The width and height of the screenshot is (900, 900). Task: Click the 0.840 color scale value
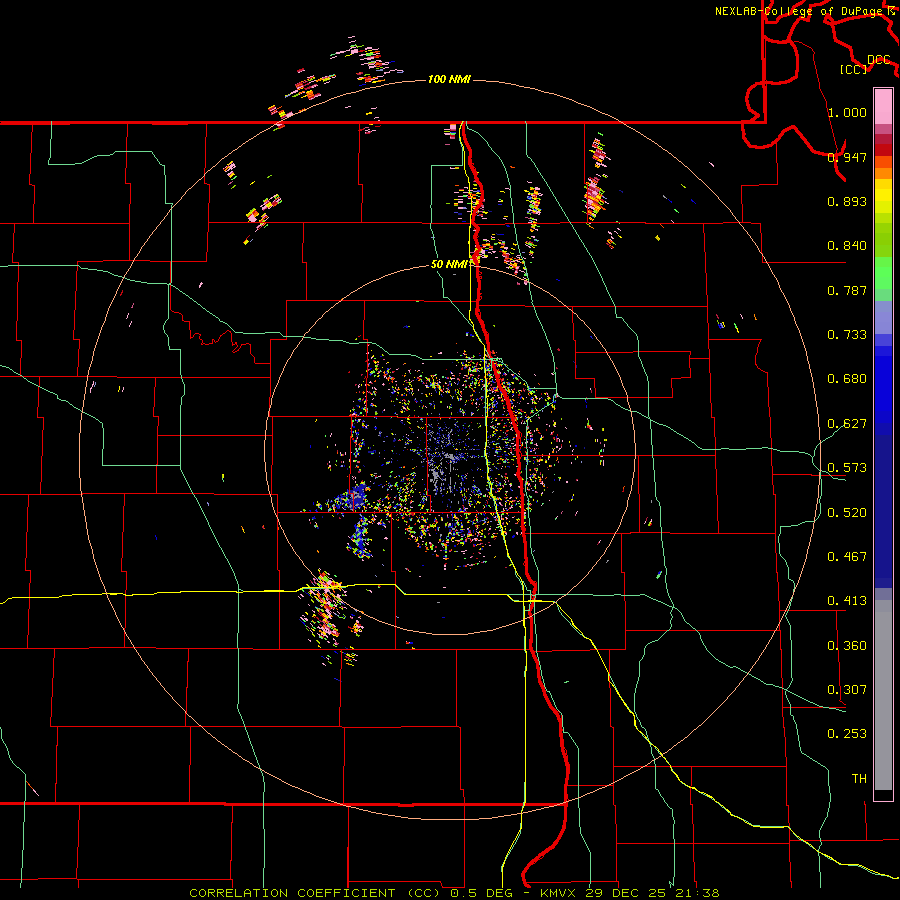click(847, 246)
